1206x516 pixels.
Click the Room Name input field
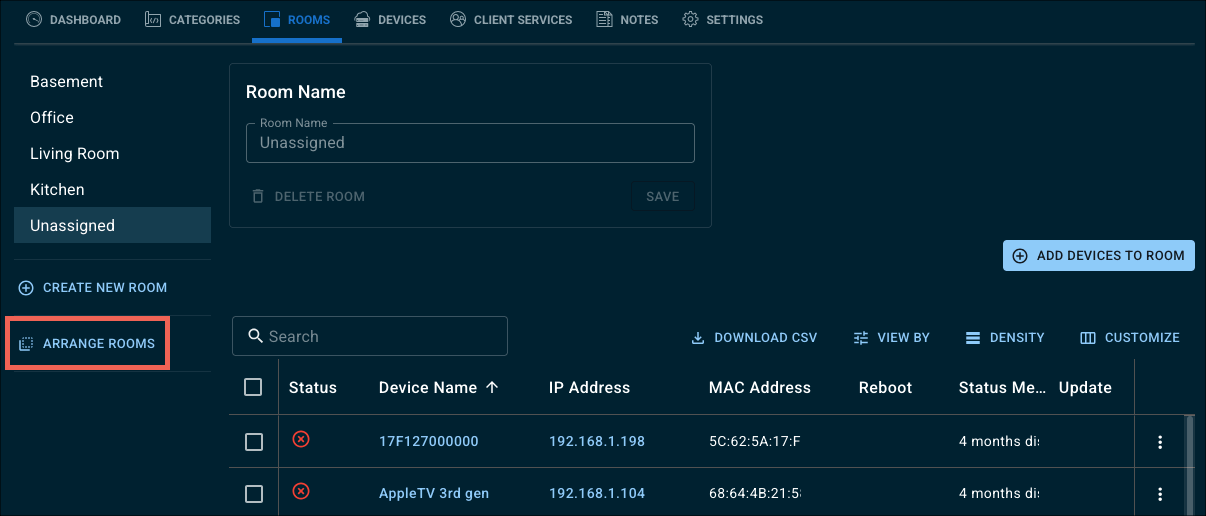[470, 143]
